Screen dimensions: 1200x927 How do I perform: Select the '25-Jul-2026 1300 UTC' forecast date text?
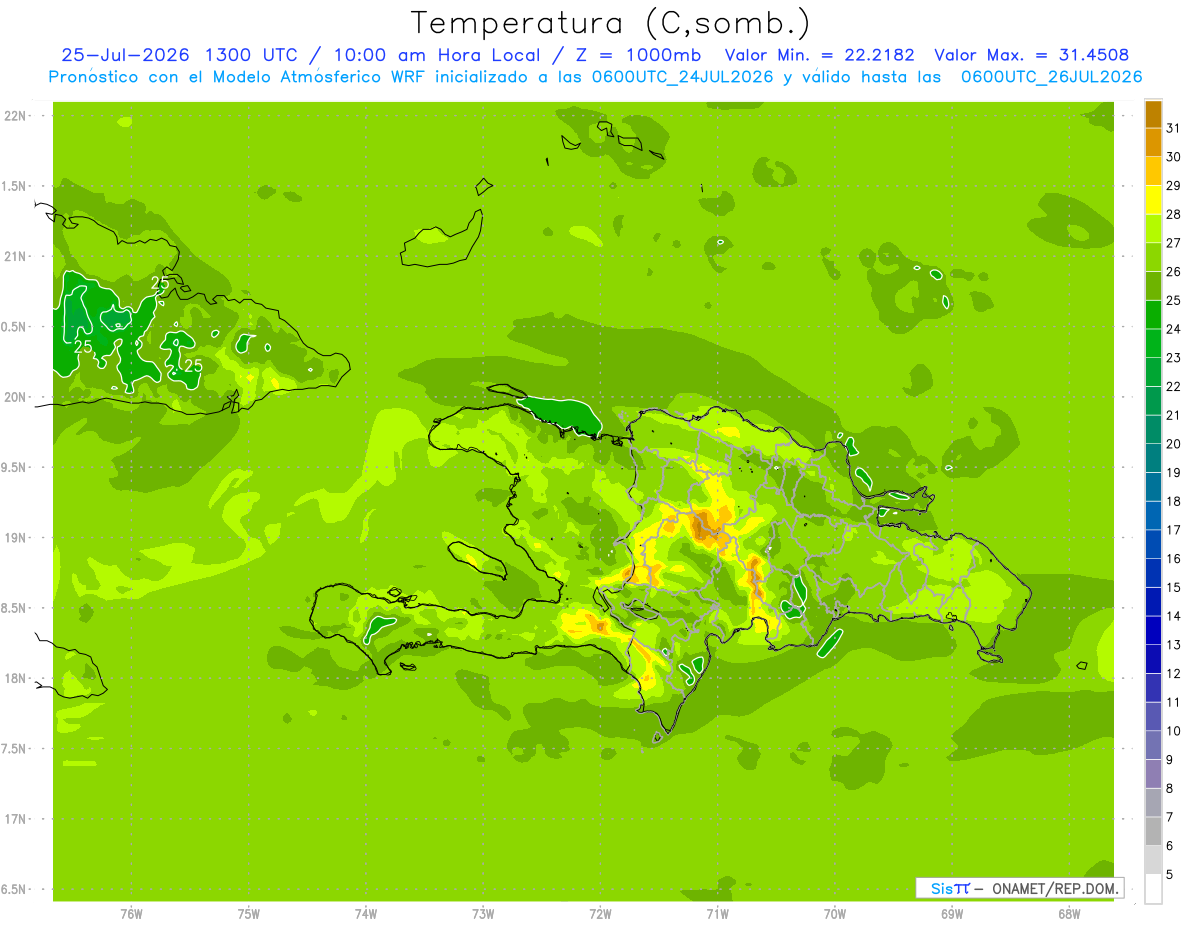(x=179, y=55)
